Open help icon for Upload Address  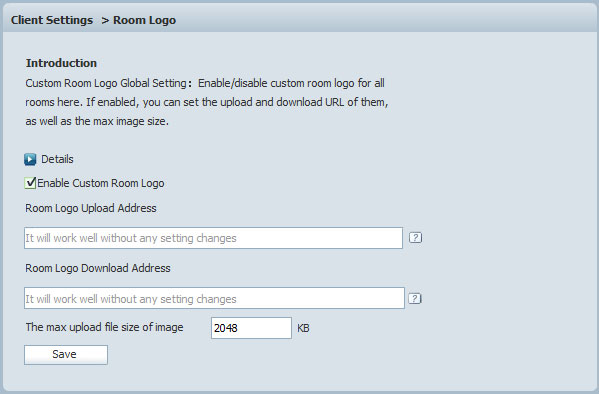click(x=415, y=238)
